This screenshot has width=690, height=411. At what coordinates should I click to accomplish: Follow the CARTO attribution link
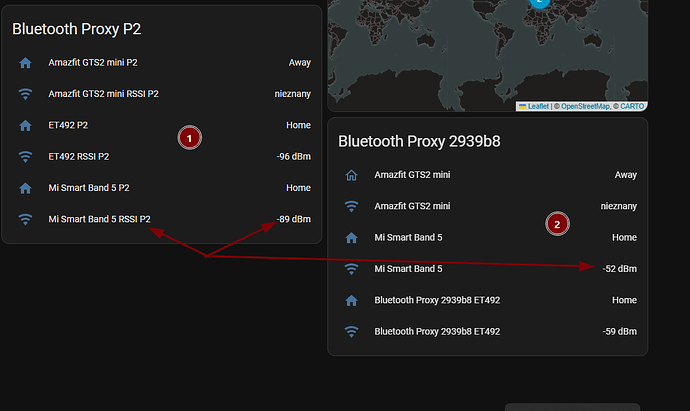tap(632, 106)
